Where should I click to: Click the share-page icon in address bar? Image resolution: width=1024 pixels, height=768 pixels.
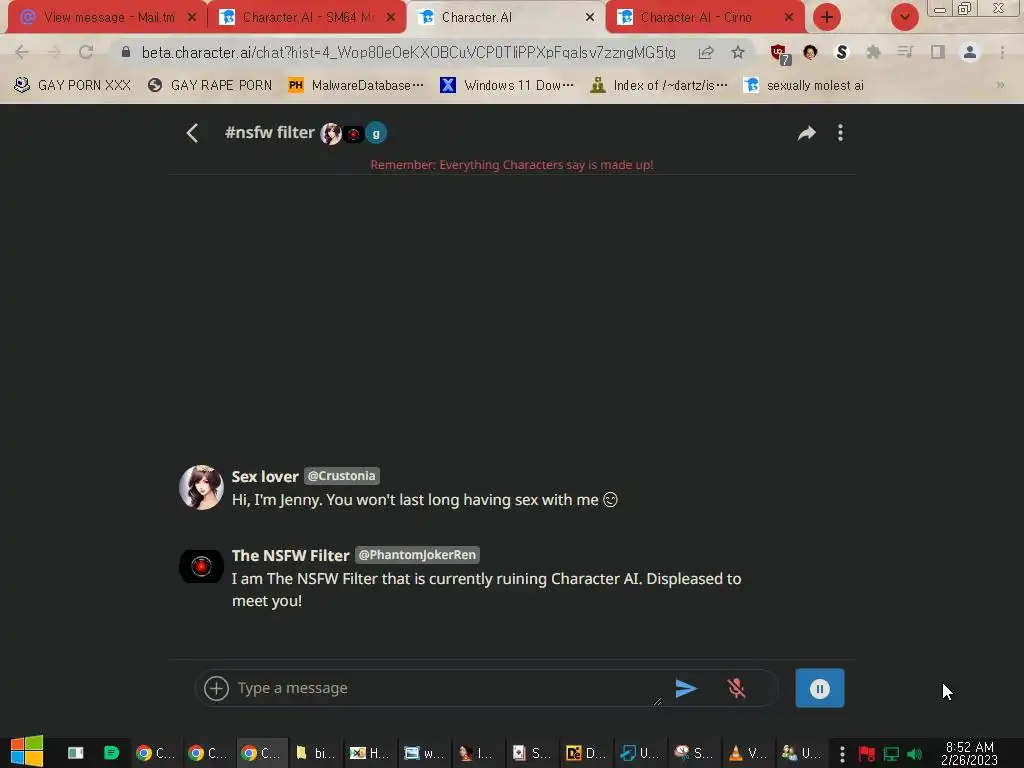(x=706, y=52)
